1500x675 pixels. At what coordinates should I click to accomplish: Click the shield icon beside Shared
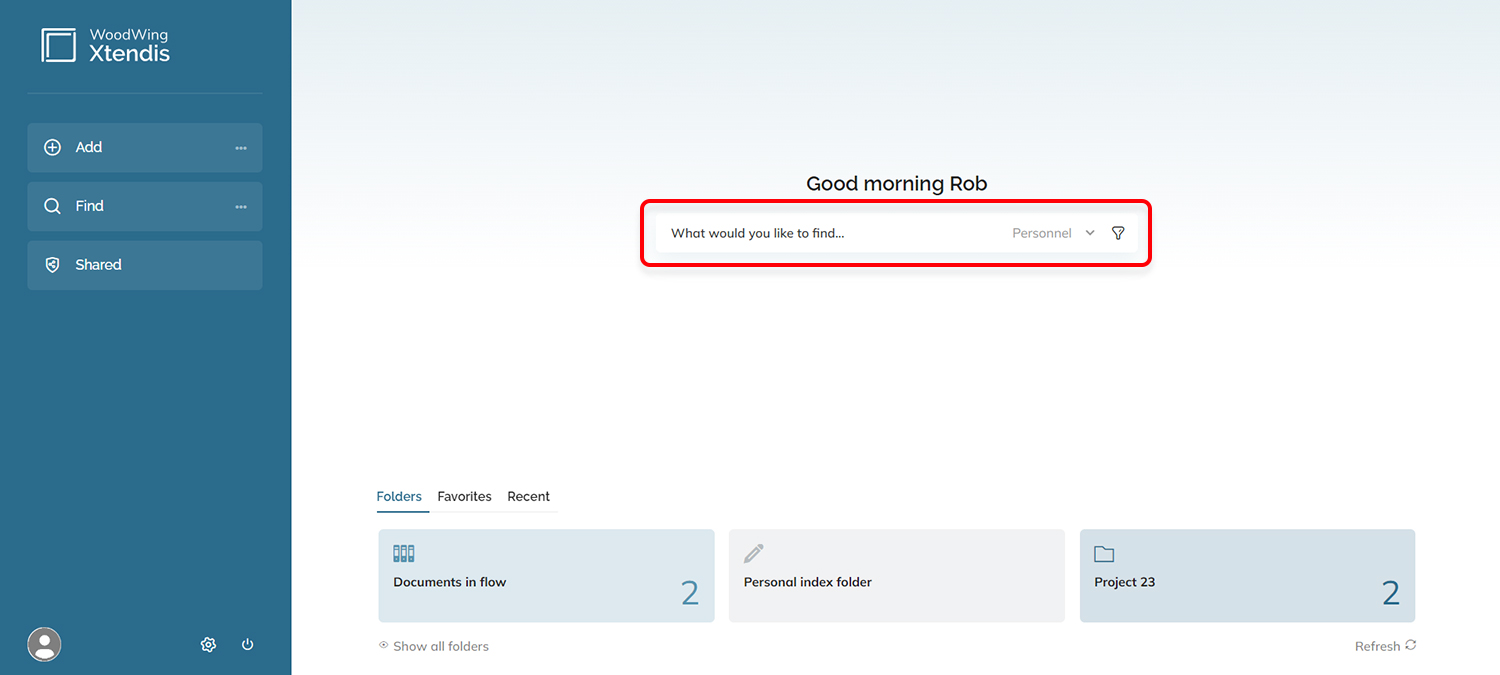[53, 265]
